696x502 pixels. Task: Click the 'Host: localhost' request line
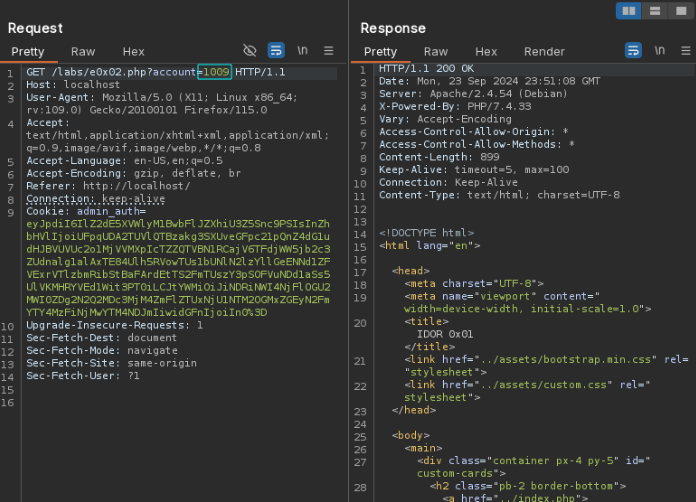click(73, 84)
